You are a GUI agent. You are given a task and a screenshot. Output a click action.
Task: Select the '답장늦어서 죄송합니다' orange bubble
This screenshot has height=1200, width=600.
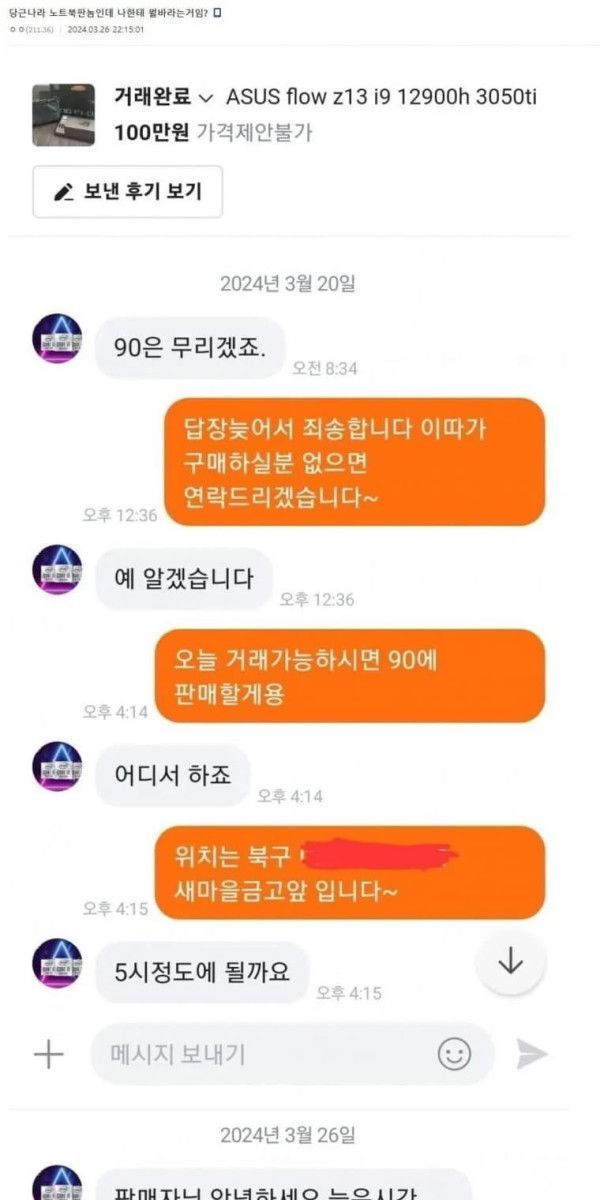click(x=354, y=462)
